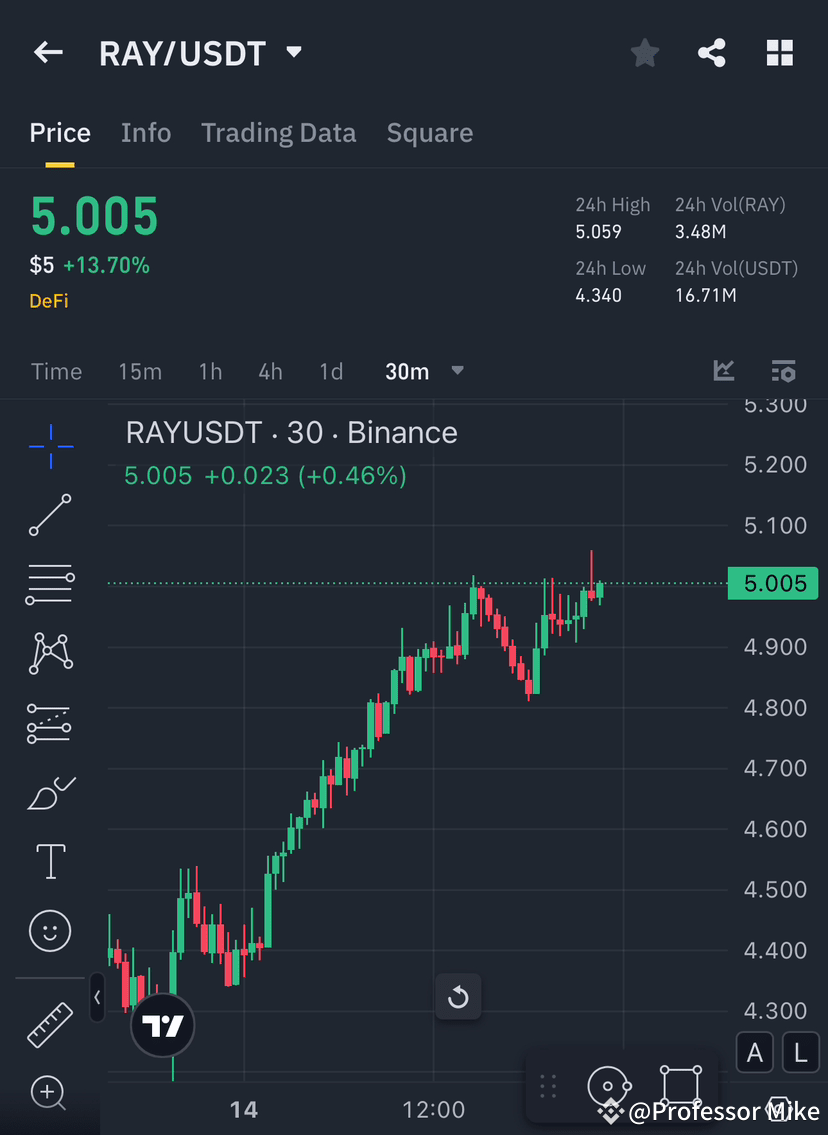Collapse the drawing toolbar with the chevron

tap(96, 997)
